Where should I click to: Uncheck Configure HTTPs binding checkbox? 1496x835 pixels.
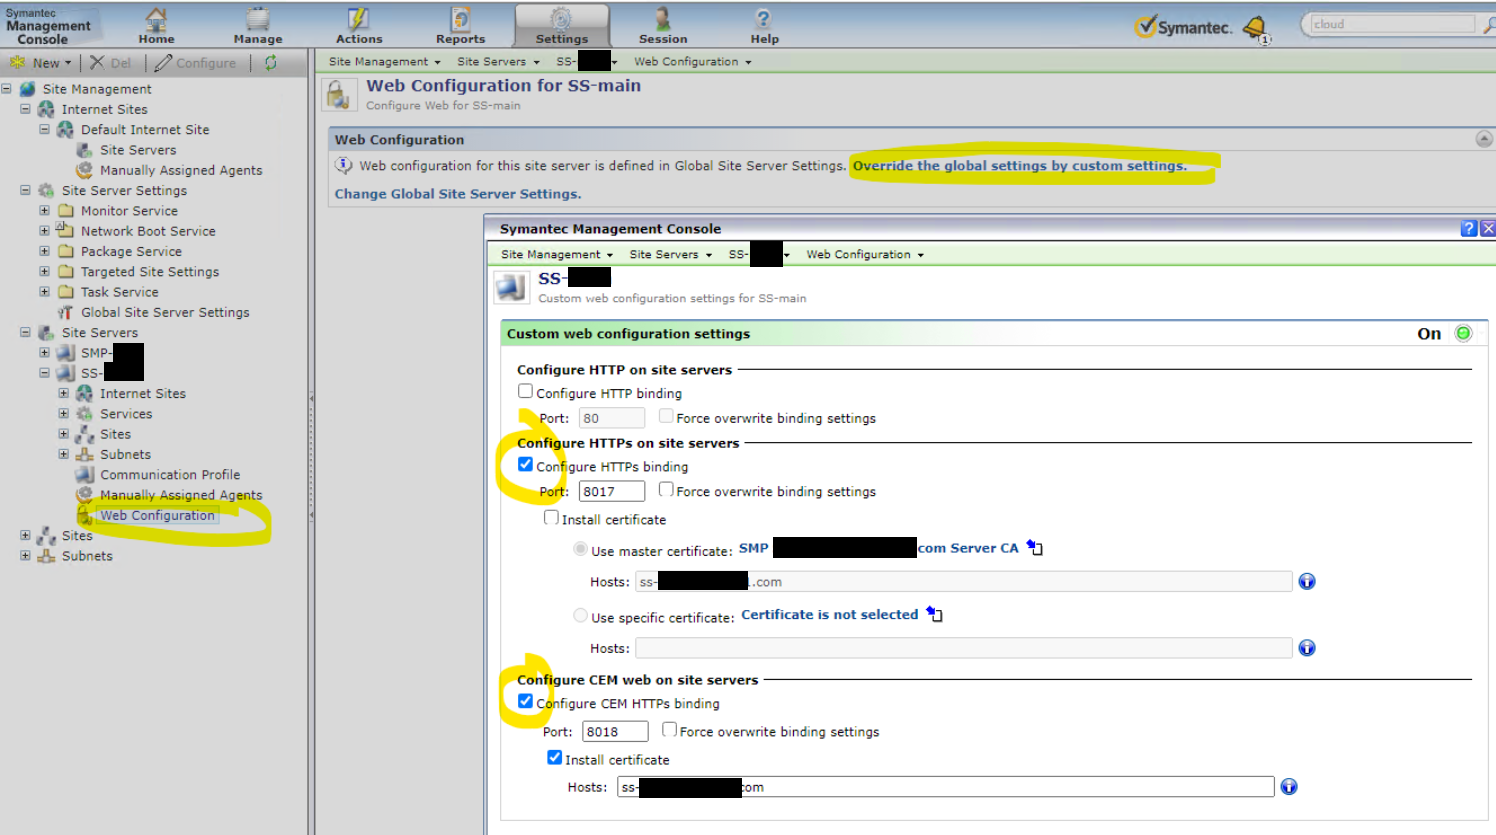pos(525,464)
